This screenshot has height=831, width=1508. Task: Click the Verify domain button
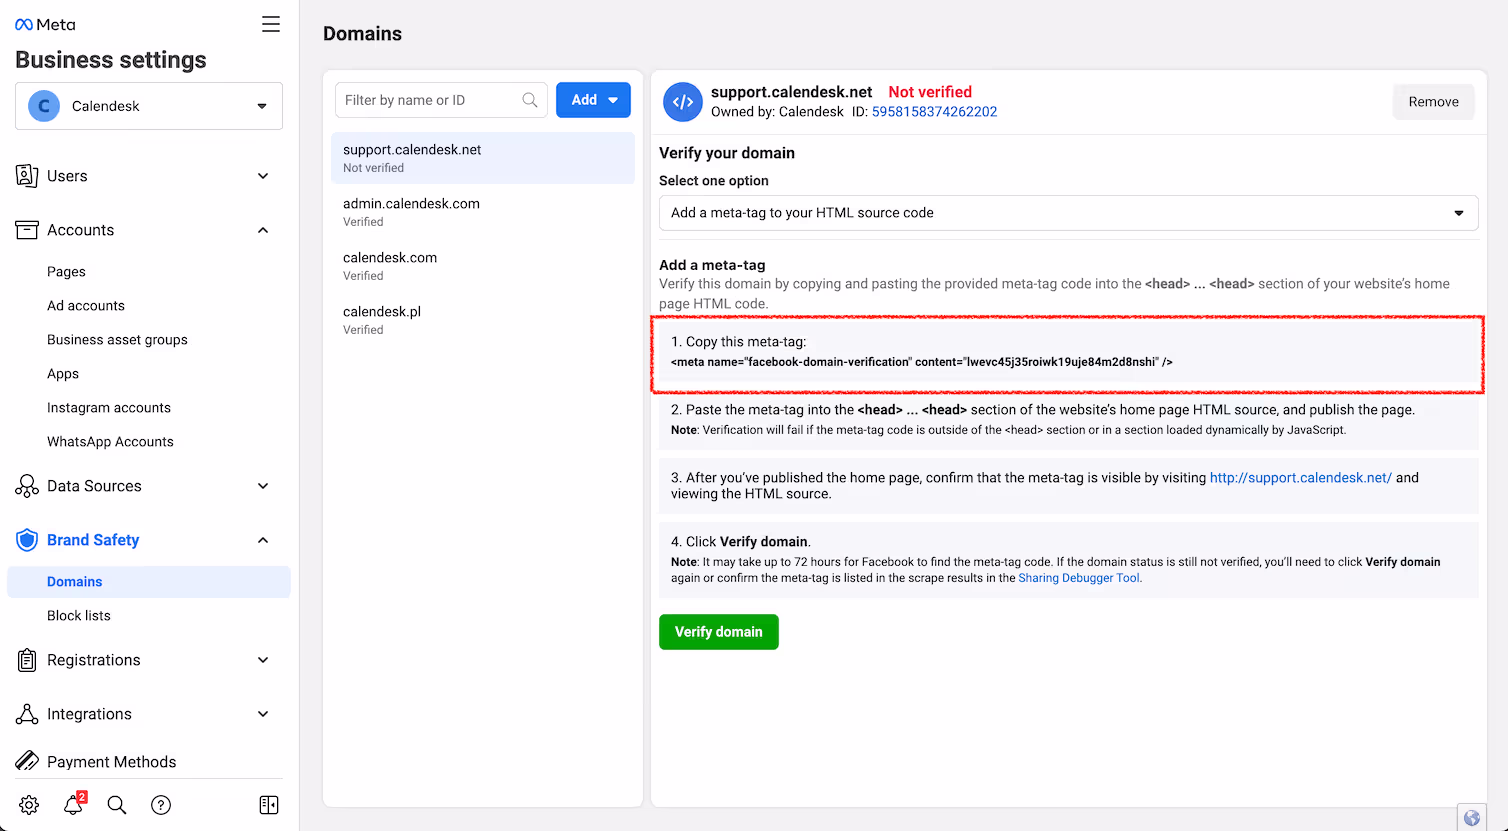[x=718, y=631]
